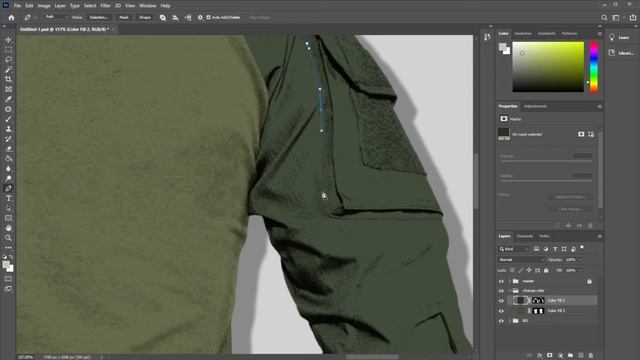The width and height of the screenshot is (640, 360).
Task: Select the Eraser tool
Action: pyautogui.click(x=8, y=149)
